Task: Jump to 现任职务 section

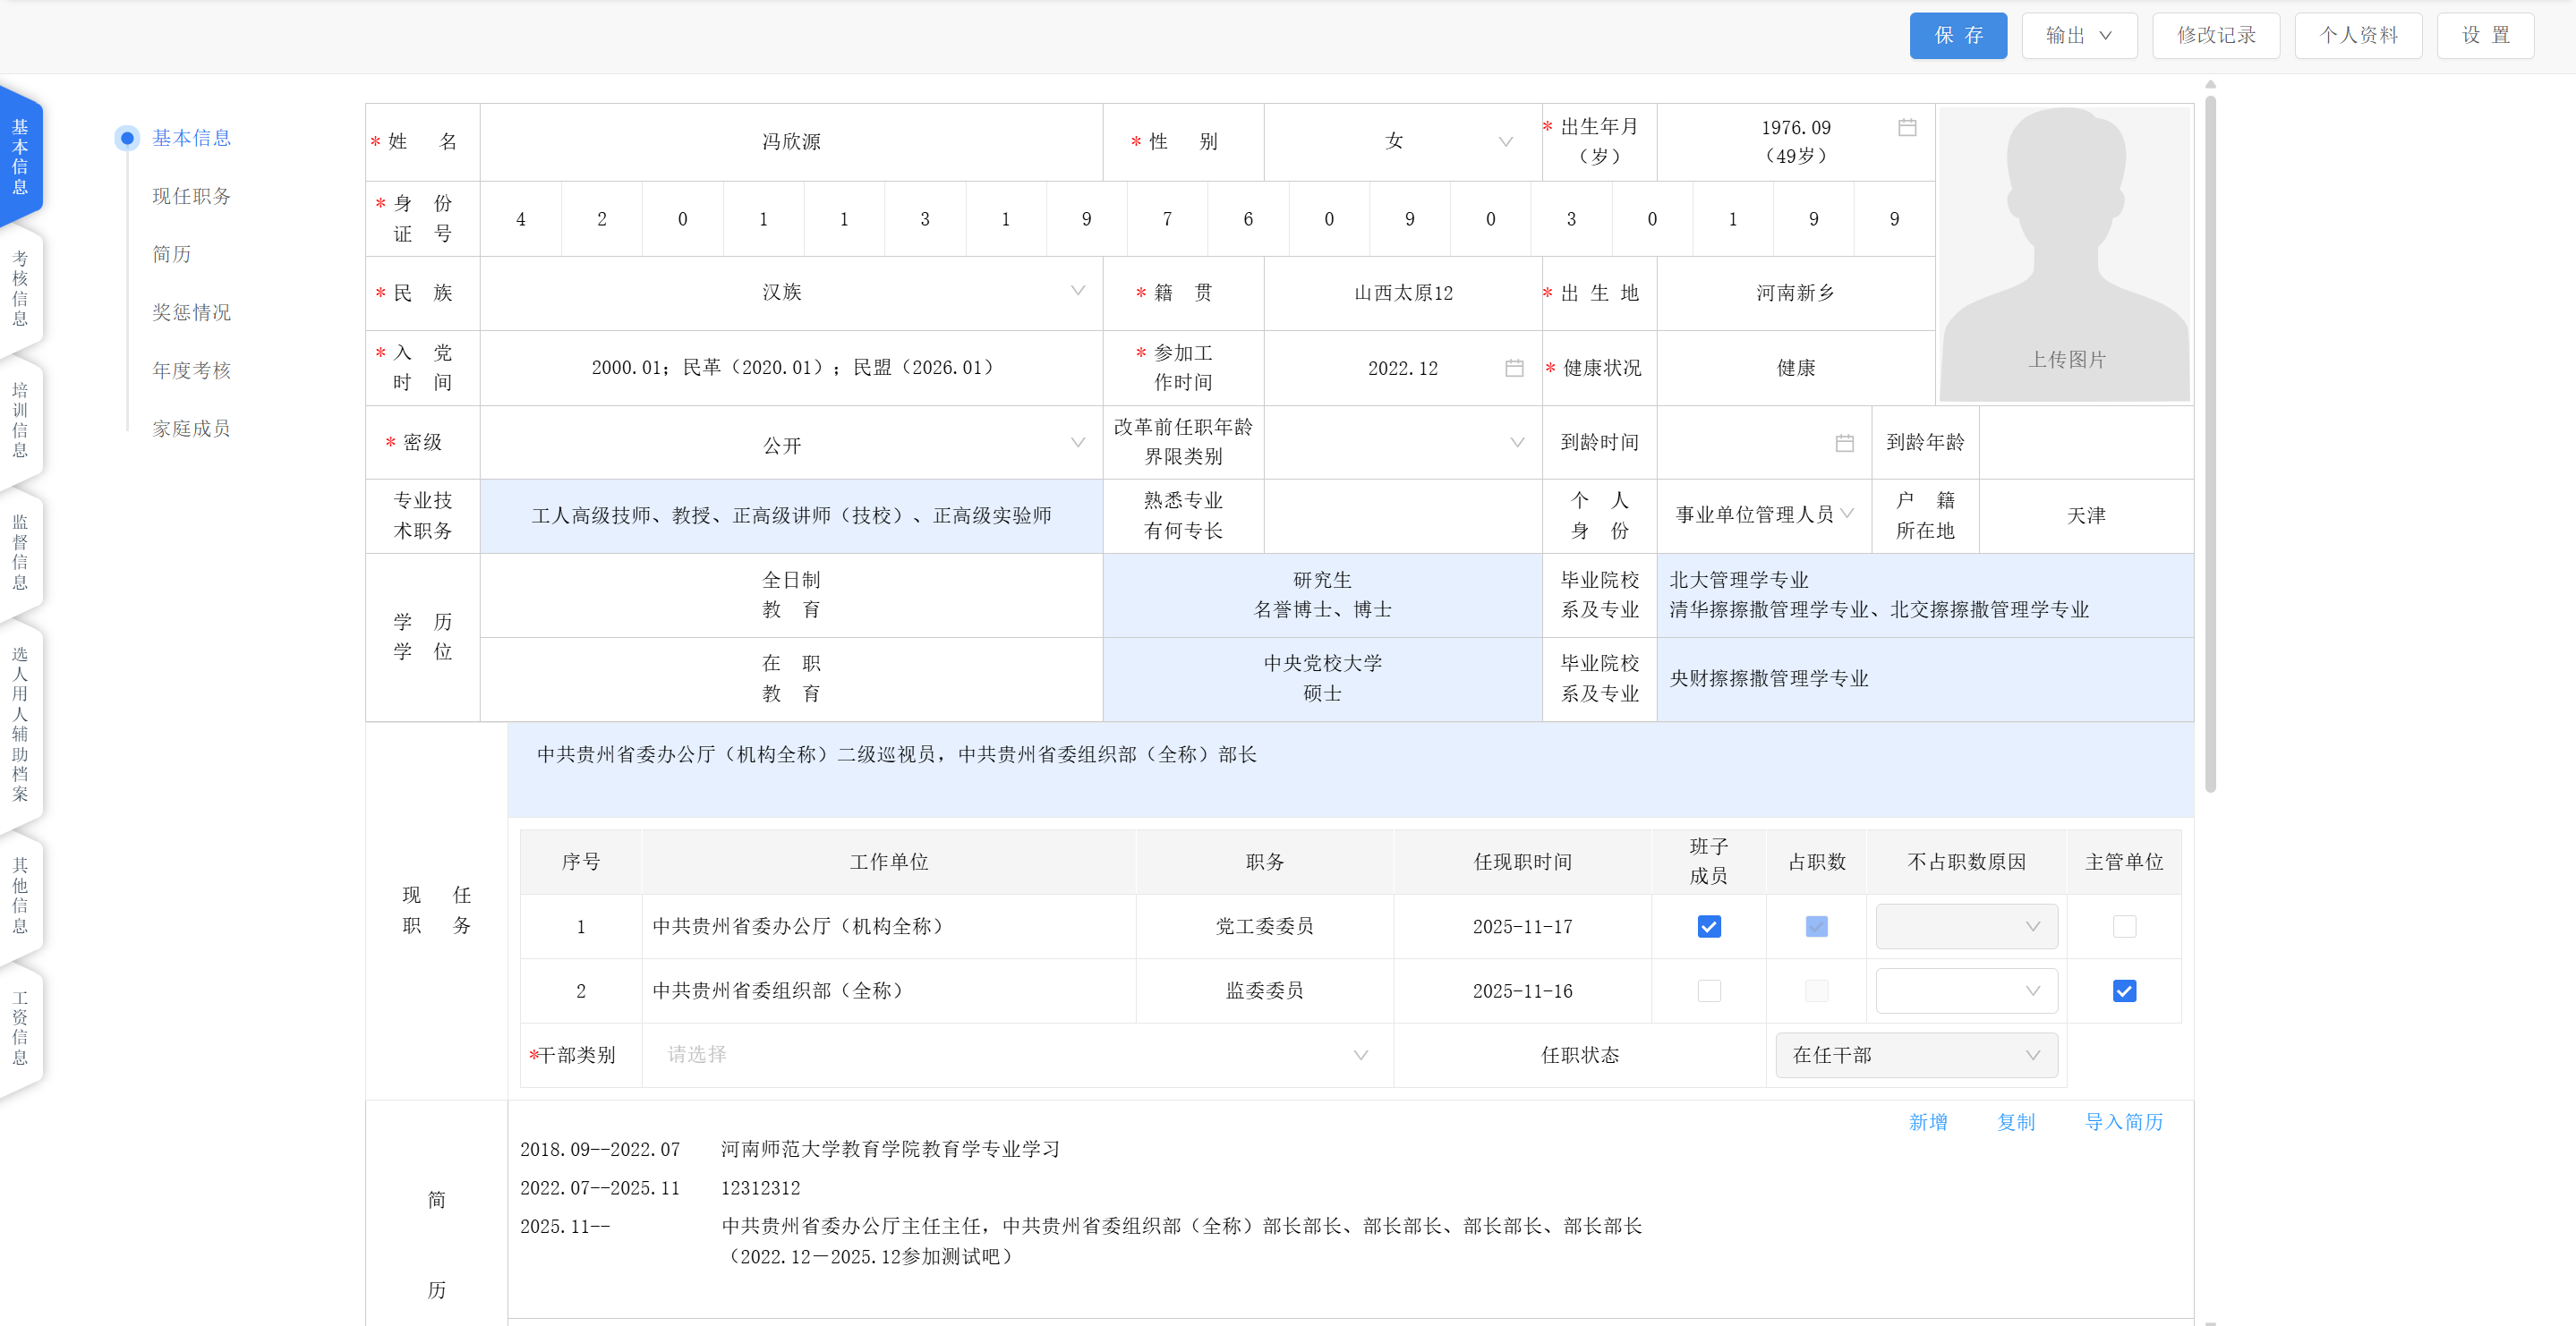Action: click(x=191, y=196)
